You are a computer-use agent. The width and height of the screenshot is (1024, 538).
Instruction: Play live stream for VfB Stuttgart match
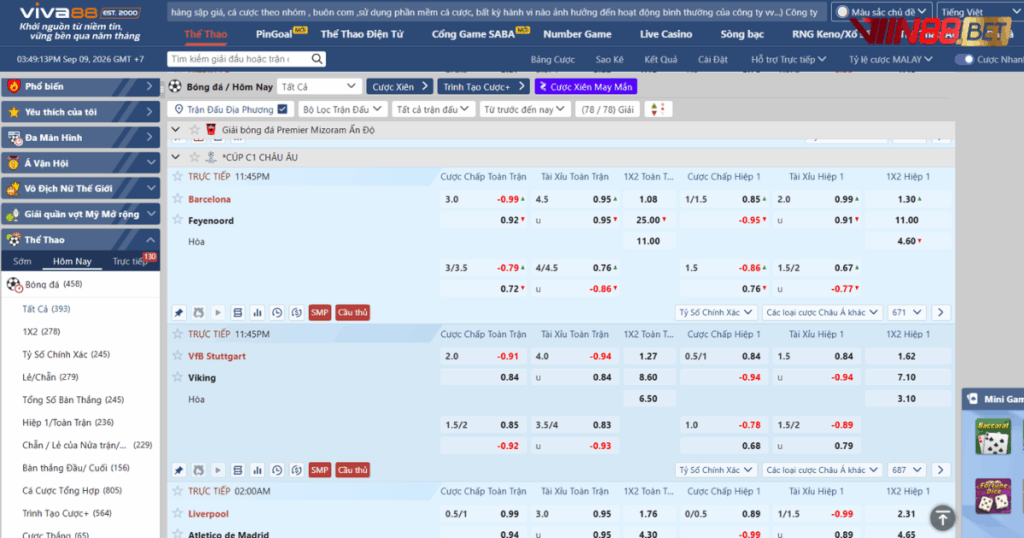218,470
